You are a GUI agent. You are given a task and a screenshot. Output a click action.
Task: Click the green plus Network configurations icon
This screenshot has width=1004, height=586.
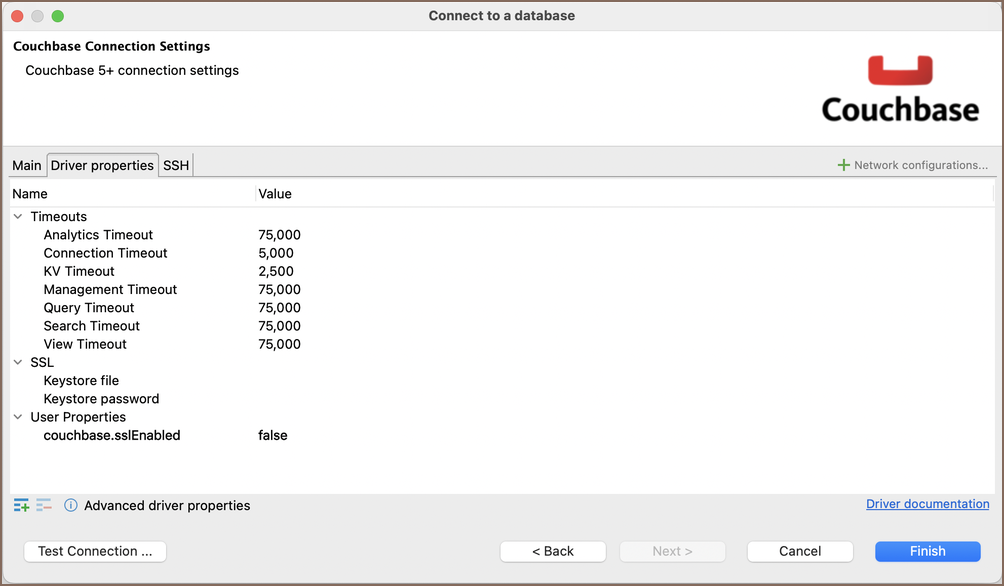click(x=843, y=165)
